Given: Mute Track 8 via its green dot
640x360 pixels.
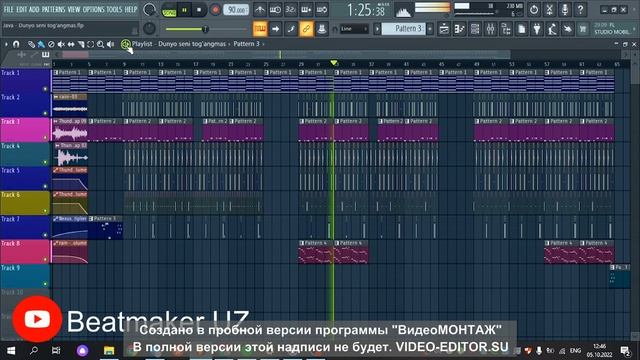Looking at the screenshot, I should (x=45, y=260).
